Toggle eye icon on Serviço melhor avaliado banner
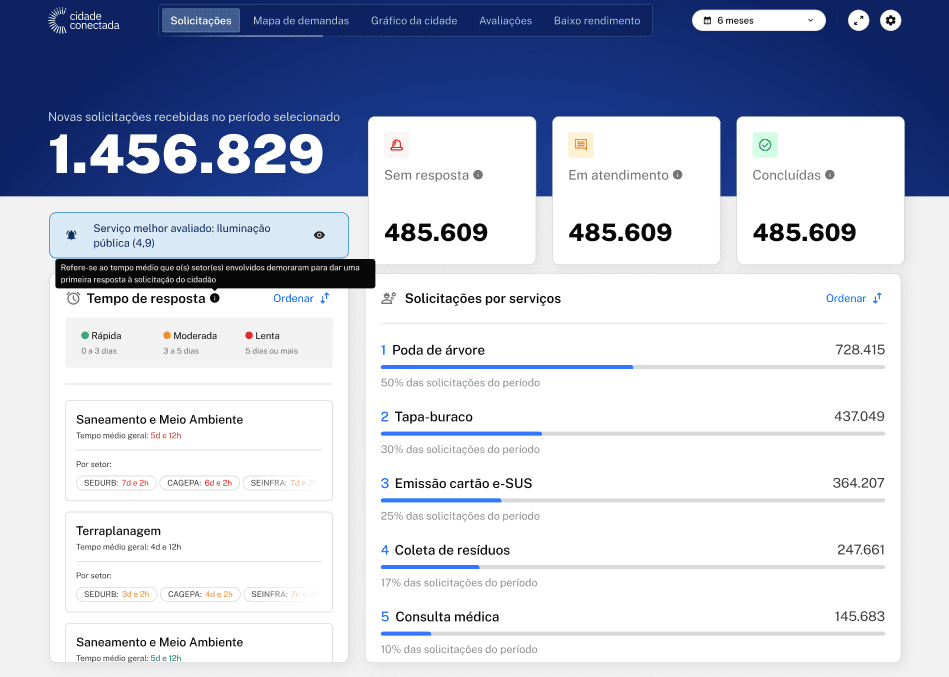Viewport: 949px width, 677px height. [x=320, y=235]
